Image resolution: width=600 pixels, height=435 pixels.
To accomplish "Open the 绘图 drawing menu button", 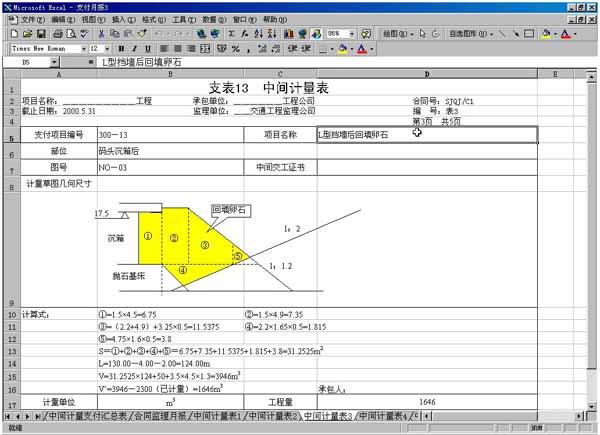I will click(x=396, y=33).
